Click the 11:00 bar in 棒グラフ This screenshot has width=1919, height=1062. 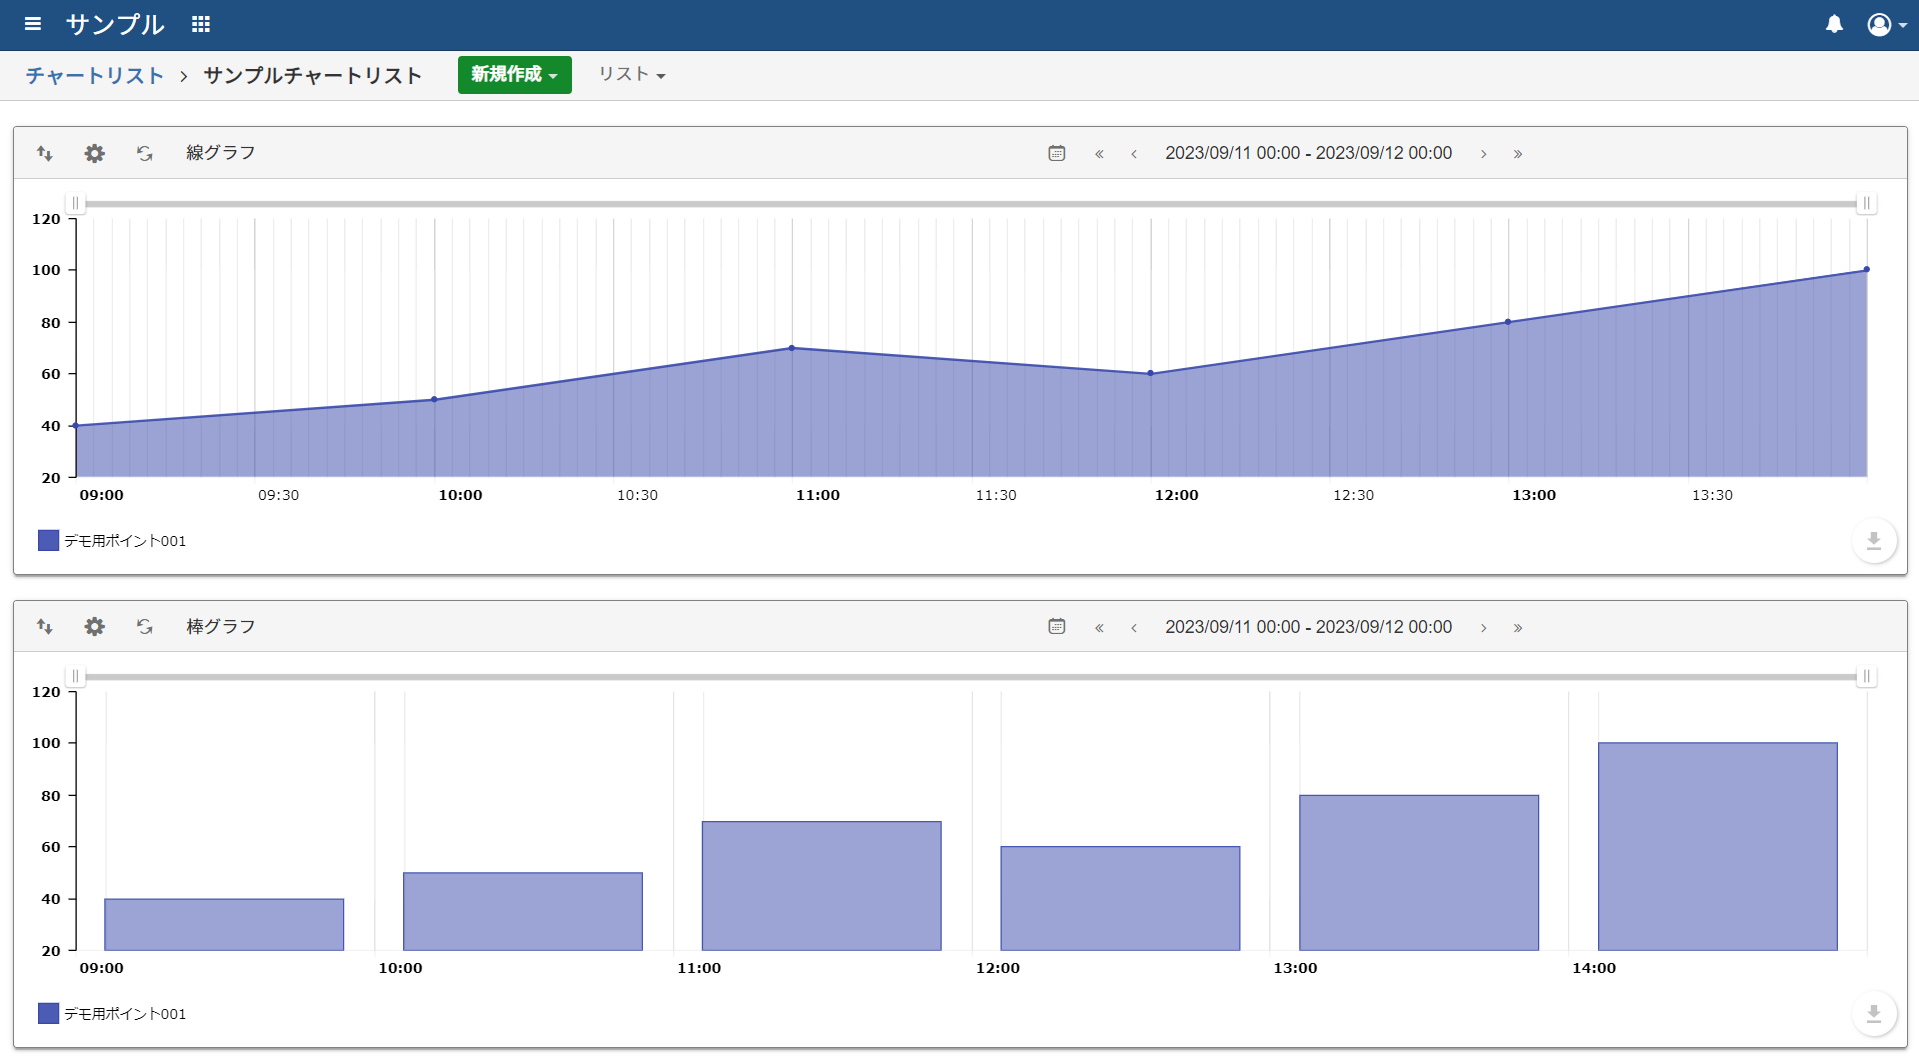[x=822, y=886]
